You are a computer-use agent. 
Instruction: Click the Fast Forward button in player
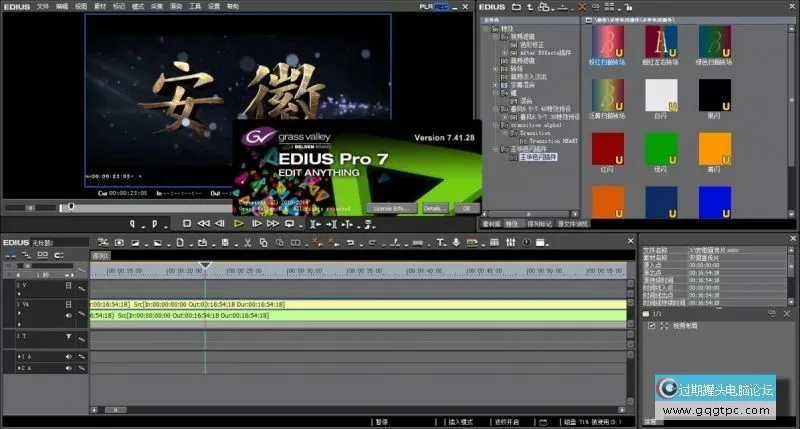pyautogui.click(x=274, y=224)
